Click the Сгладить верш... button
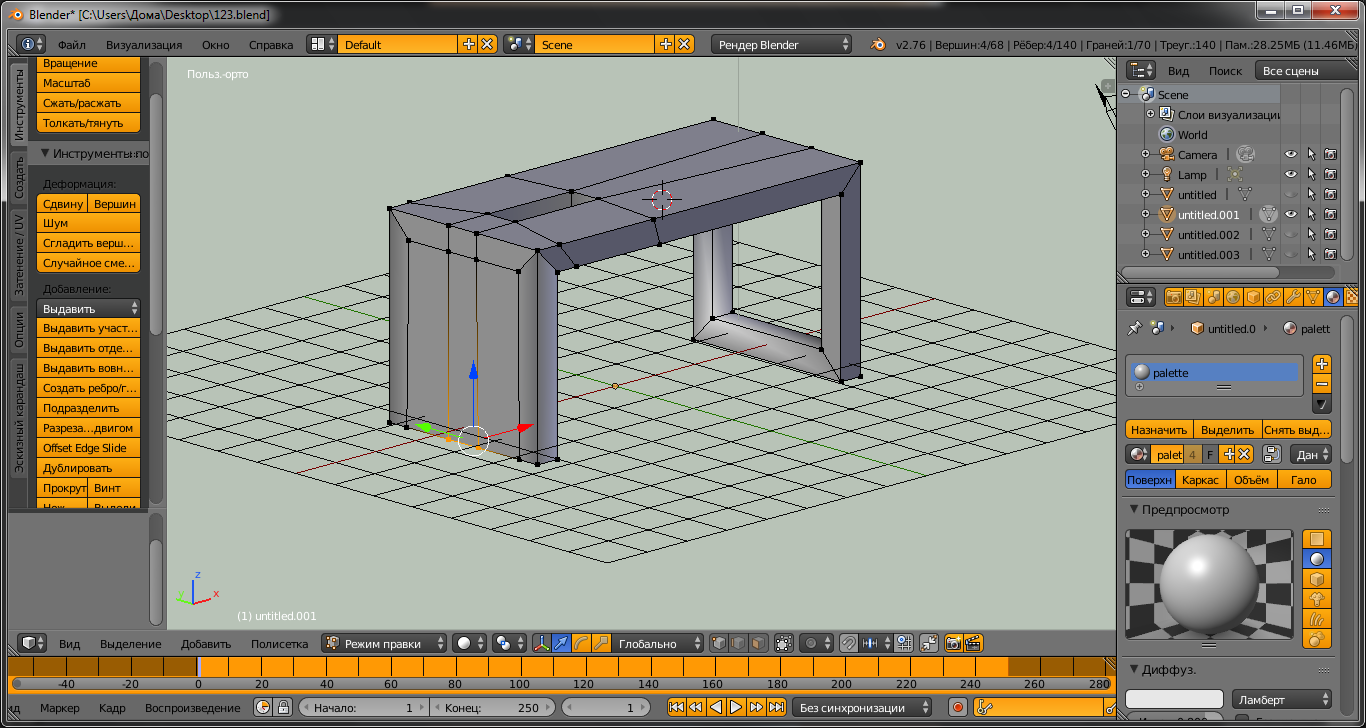This screenshot has height=728, width=1366. pyautogui.click(x=89, y=243)
